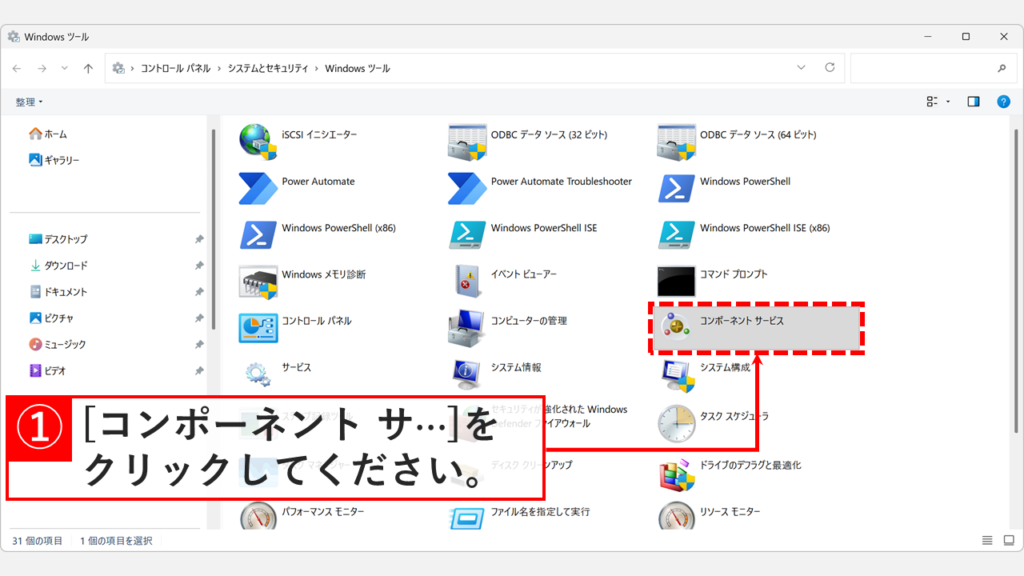The height and width of the screenshot is (576, 1024).
Task: Open the address bar history dropdown
Action: (800, 67)
